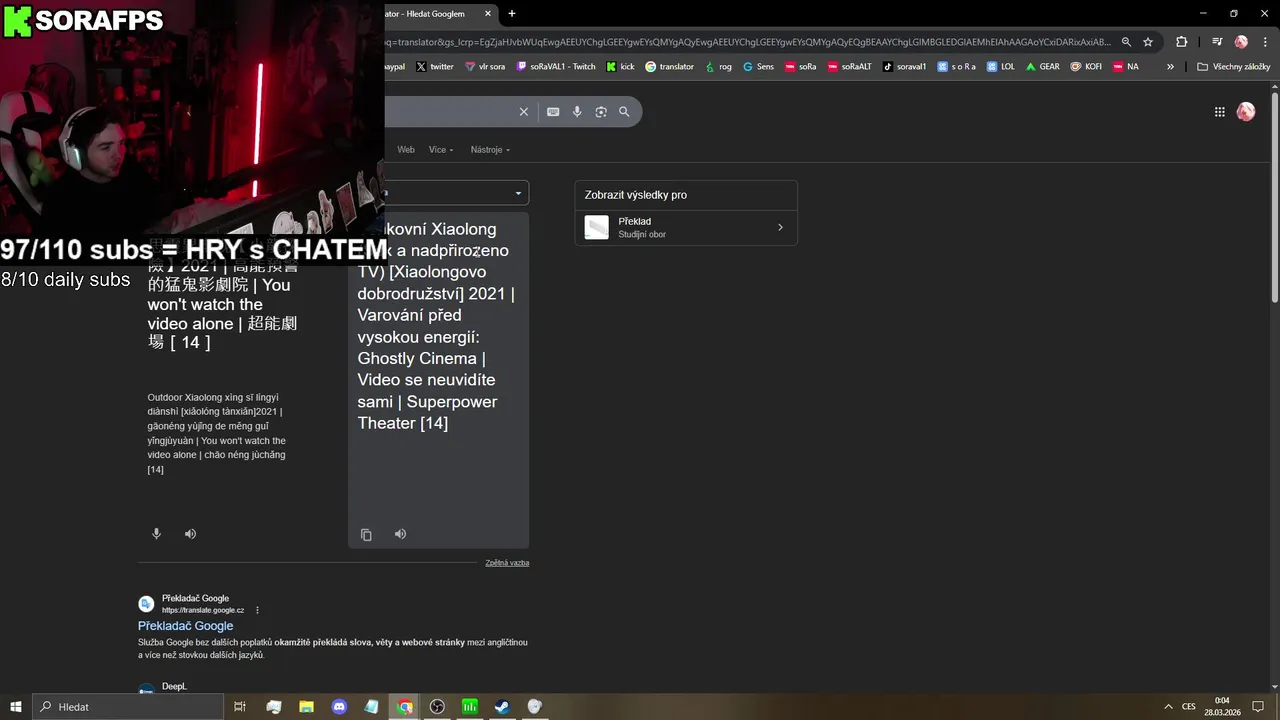Switch the CES keyboard language indicator
This screenshot has height=720, width=1280.
tap(1189, 707)
